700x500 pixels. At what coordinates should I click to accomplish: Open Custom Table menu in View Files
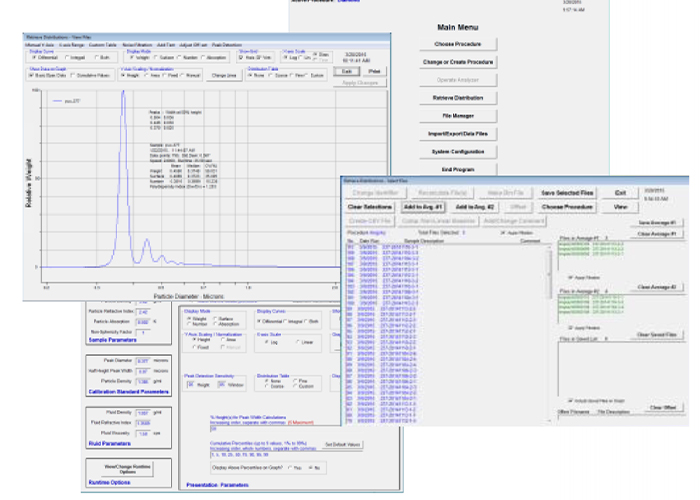click(x=103, y=45)
